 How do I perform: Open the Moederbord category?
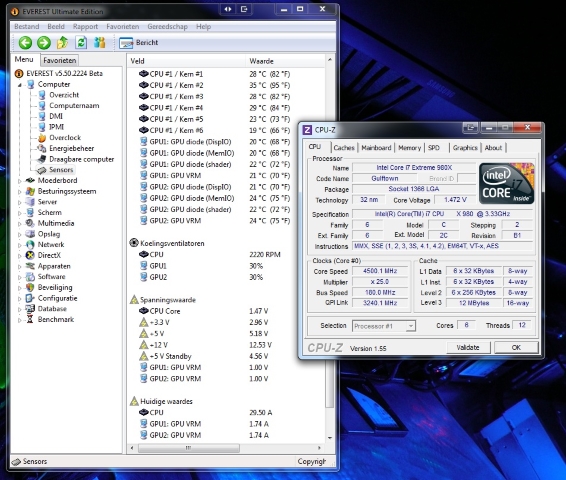tap(57, 180)
